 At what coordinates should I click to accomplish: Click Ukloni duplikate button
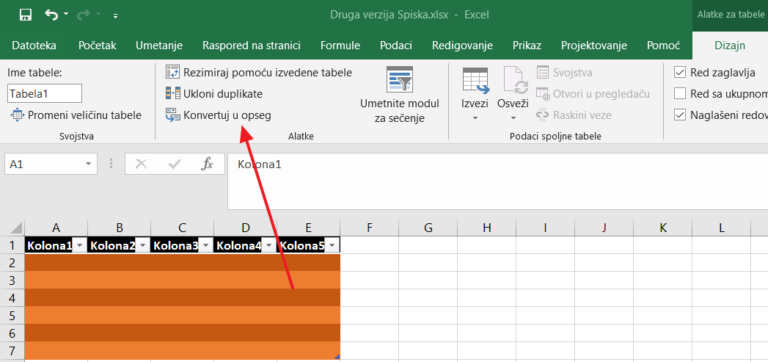pyautogui.click(x=214, y=94)
